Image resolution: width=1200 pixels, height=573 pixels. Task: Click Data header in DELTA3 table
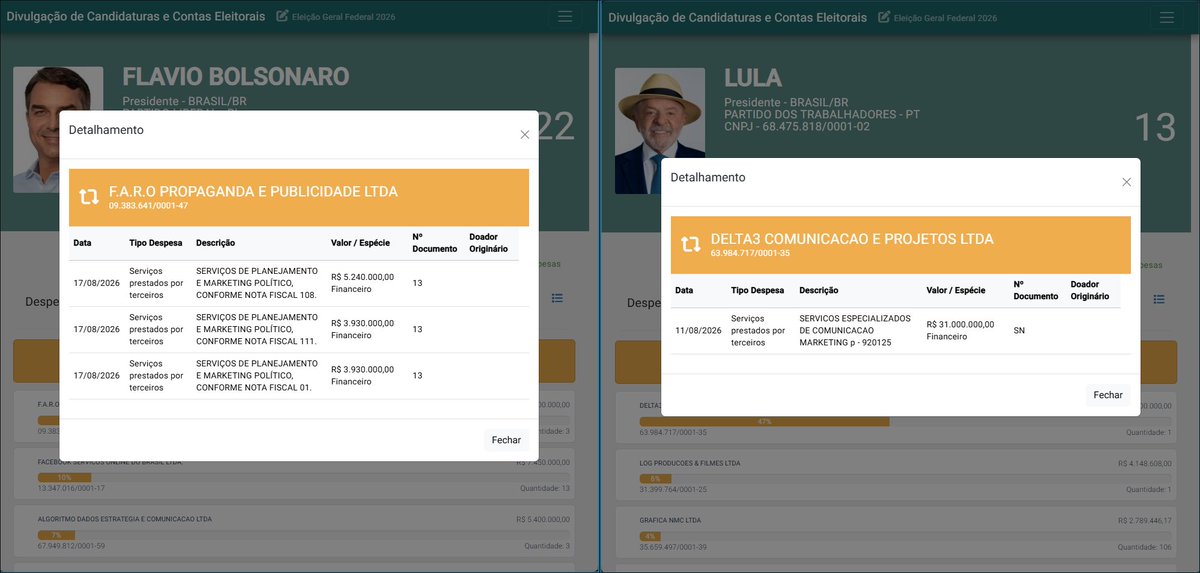(x=684, y=291)
